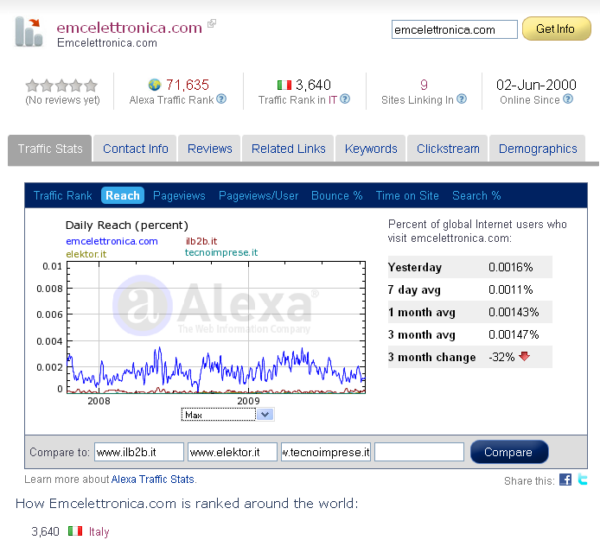Open the emcelettronica.com title link
The width and height of the screenshot is (600, 540).
click(129, 28)
